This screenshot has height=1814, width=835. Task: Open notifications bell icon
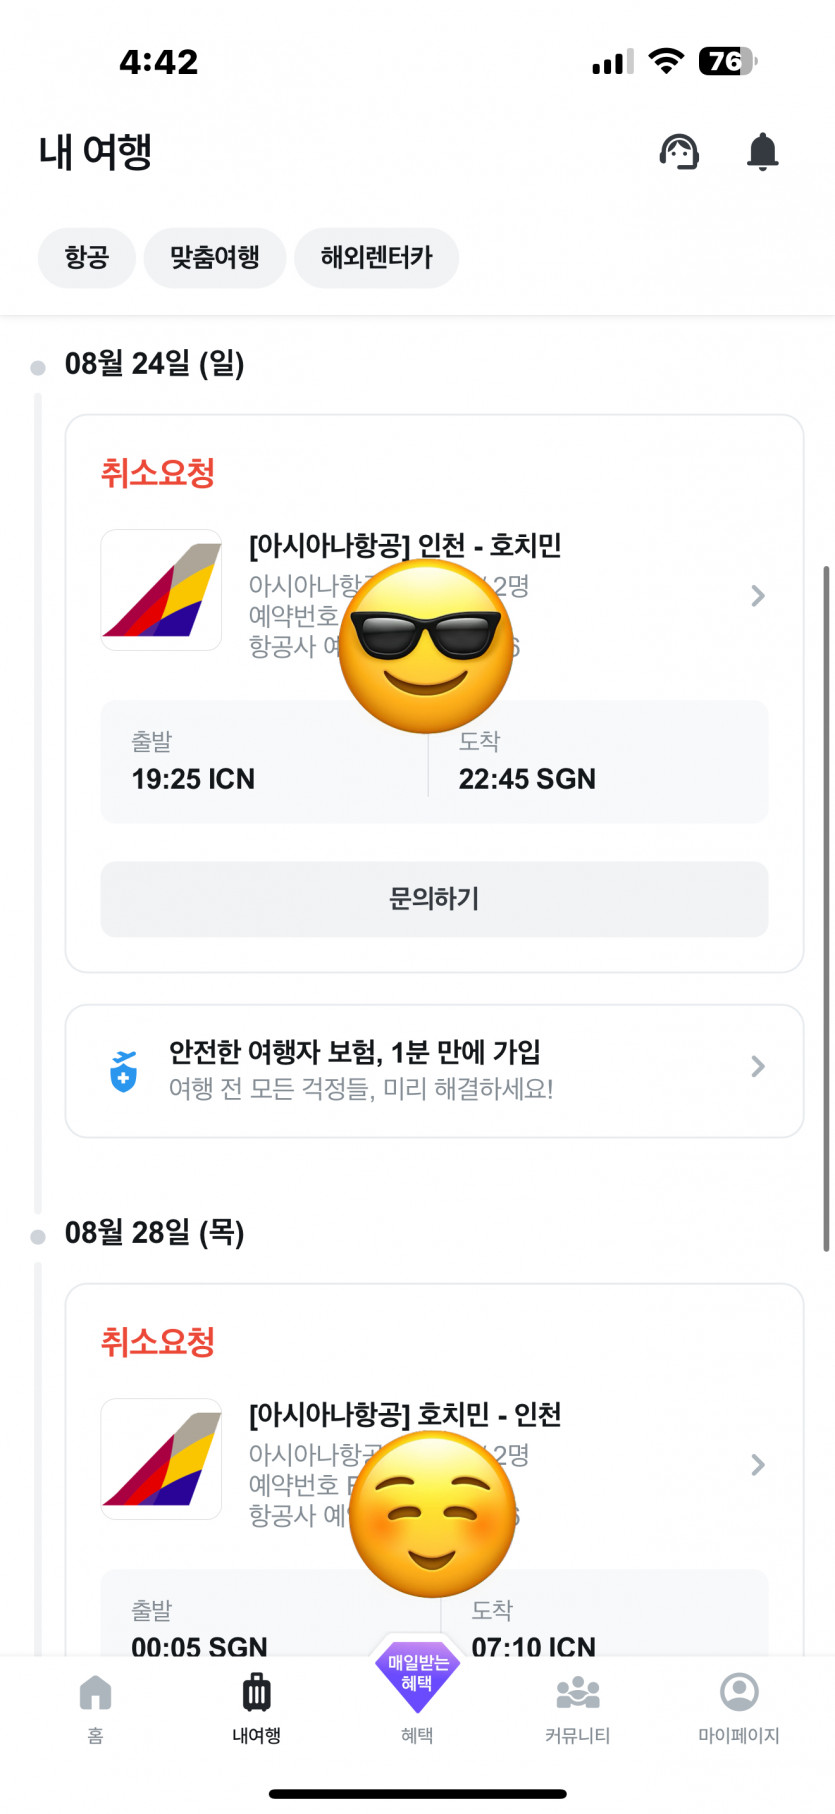pyautogui.click(x=762, y=152)
